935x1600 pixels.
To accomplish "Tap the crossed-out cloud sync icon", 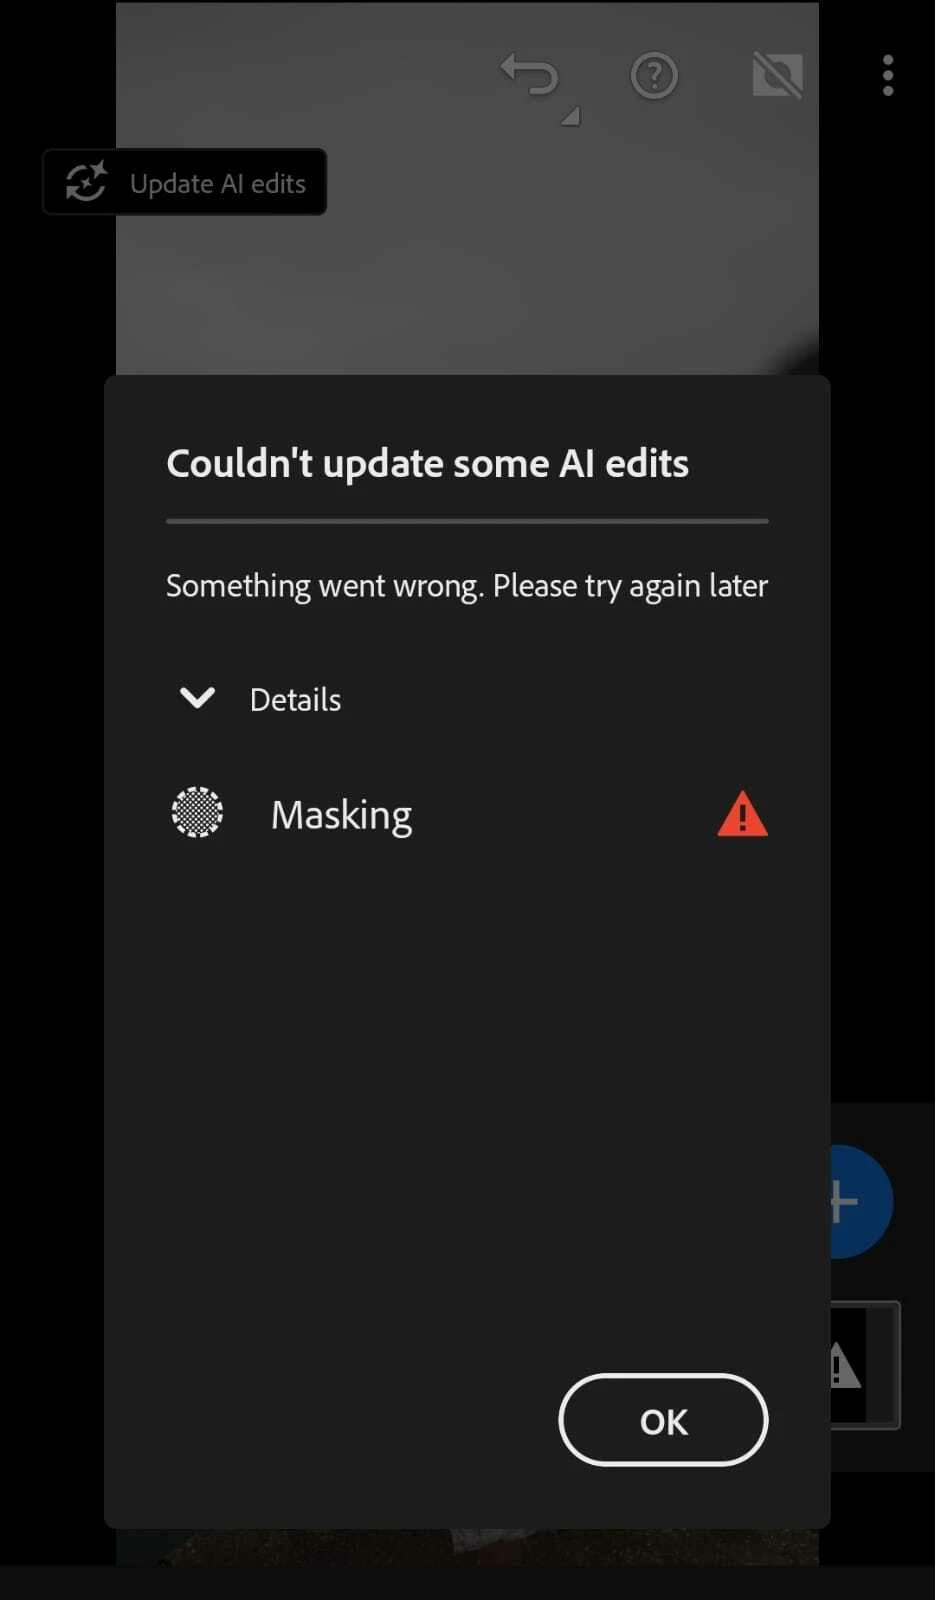I will click(x=777, y=75).
